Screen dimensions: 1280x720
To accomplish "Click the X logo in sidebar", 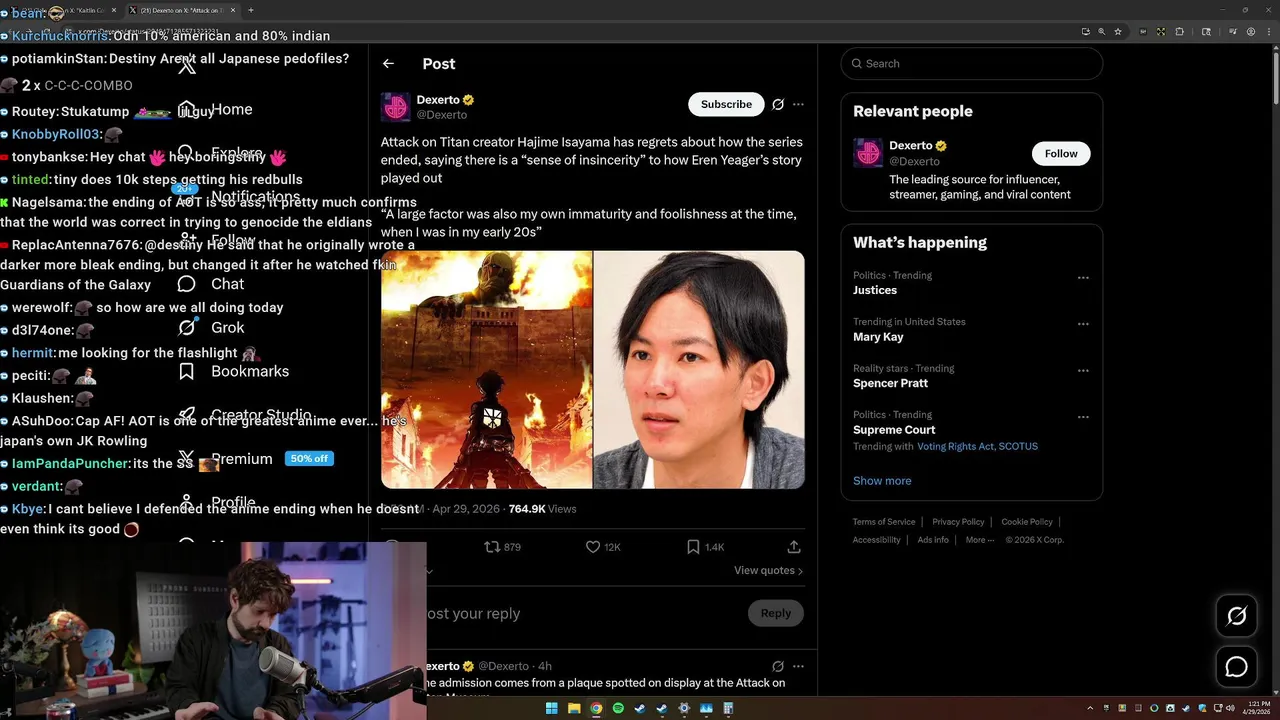I will pos(187,66).
